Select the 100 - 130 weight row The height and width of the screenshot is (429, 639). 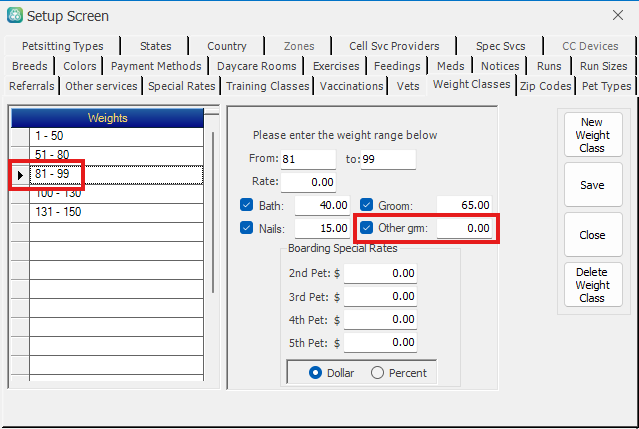[116, 194]
